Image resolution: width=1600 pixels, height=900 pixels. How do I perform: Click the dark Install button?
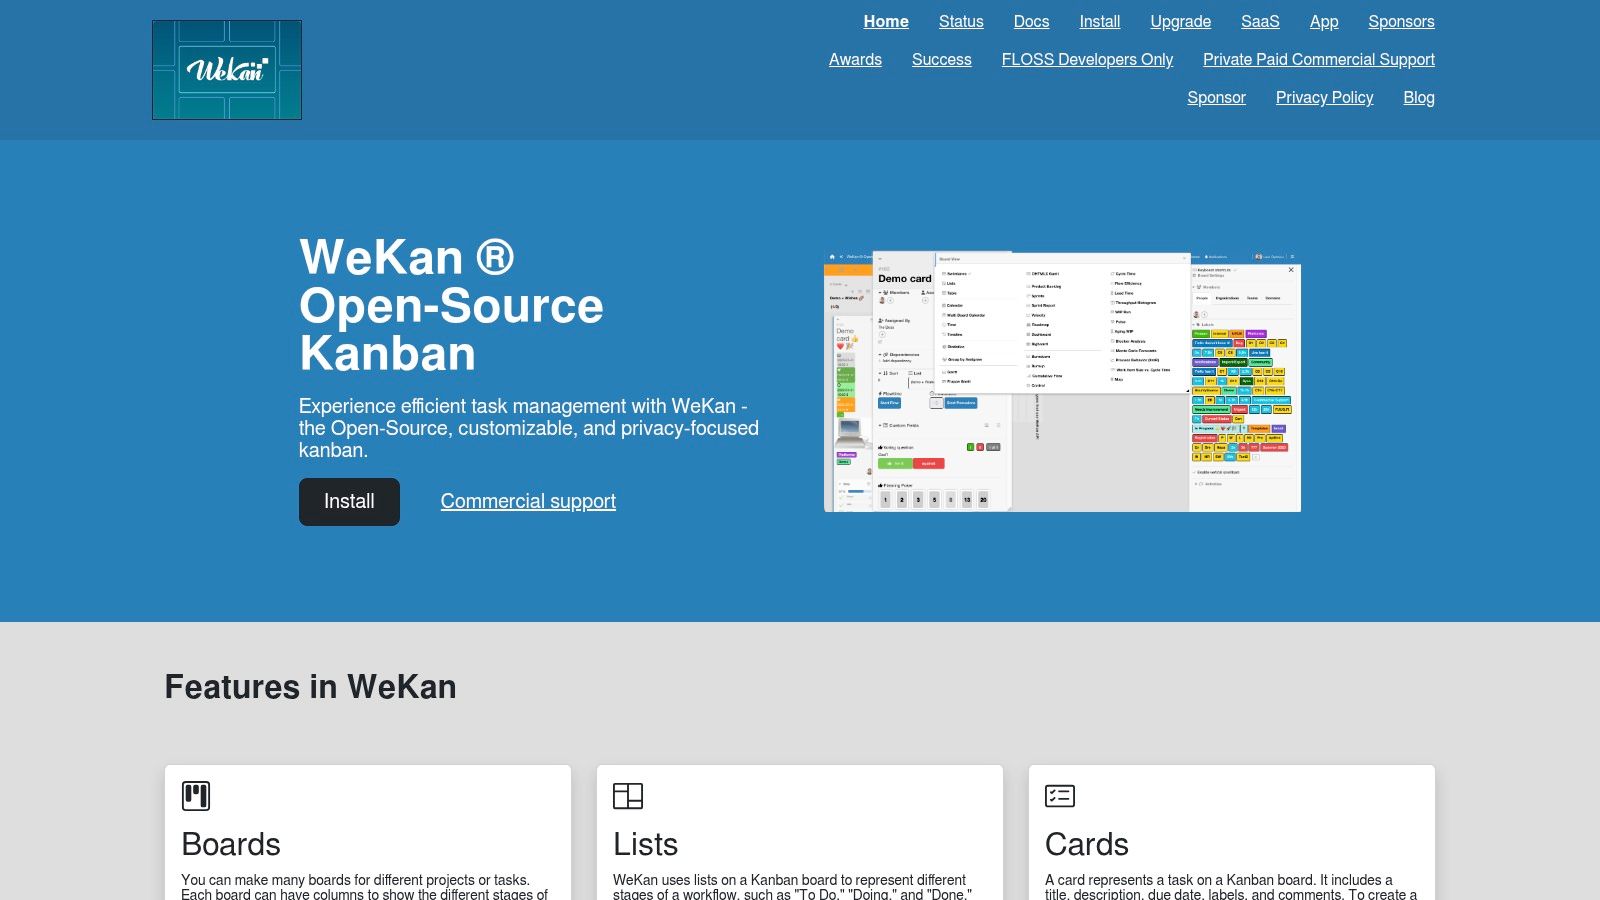click(349, 501)
